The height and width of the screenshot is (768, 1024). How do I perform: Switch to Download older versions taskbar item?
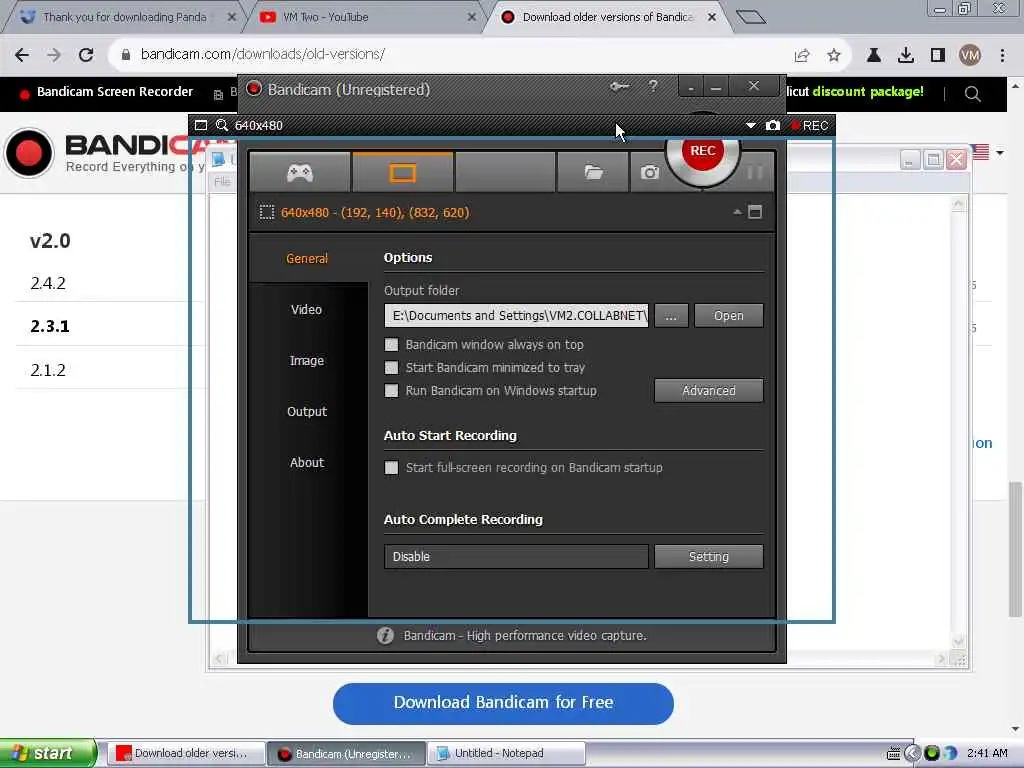coord(185,753)
